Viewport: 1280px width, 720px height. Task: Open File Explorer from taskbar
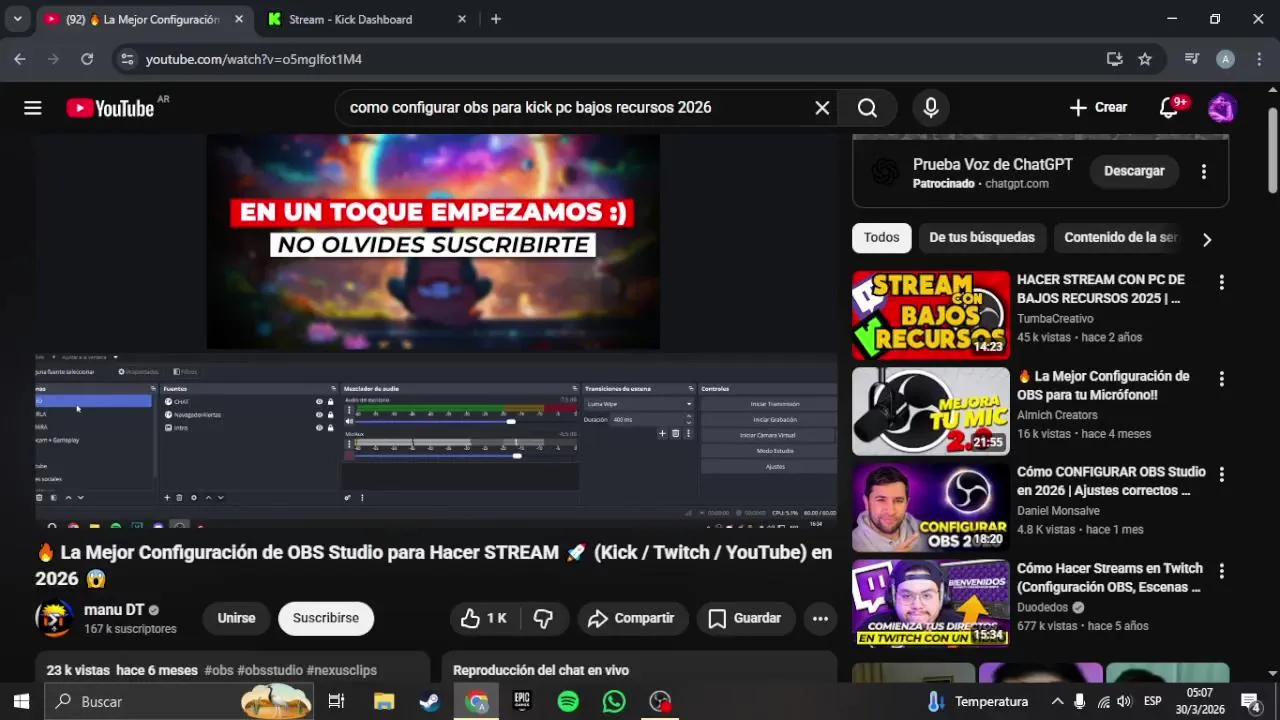click(384, 702)
